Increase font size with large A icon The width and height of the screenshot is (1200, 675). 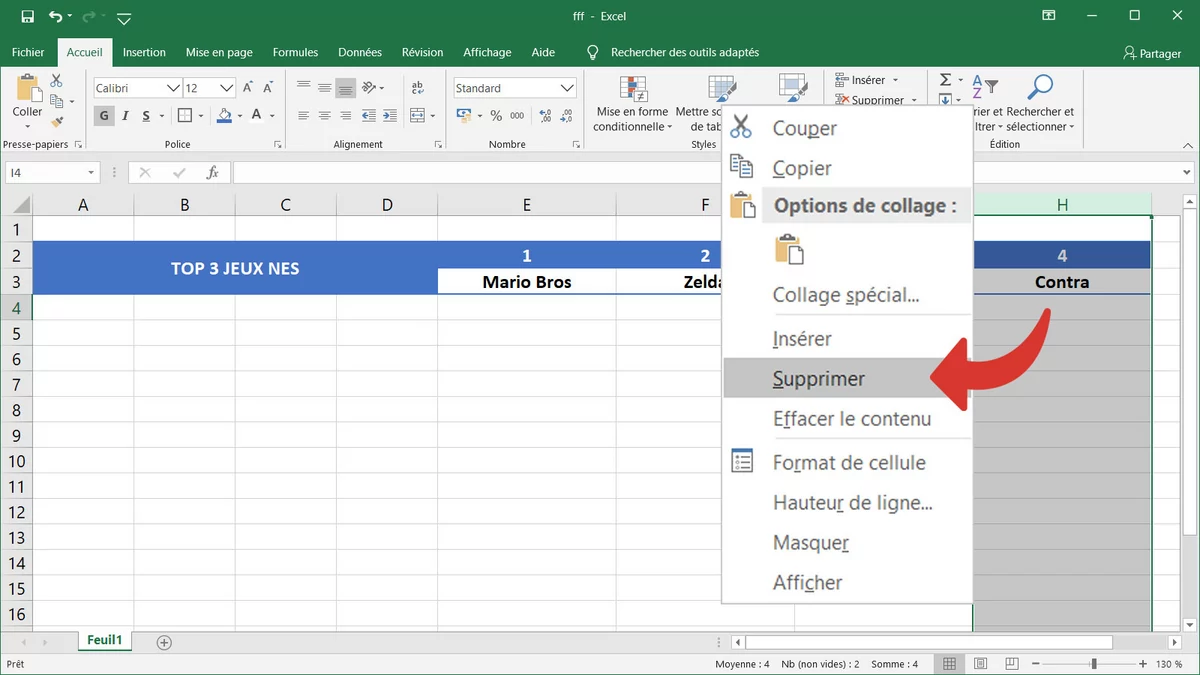(249, 88)
